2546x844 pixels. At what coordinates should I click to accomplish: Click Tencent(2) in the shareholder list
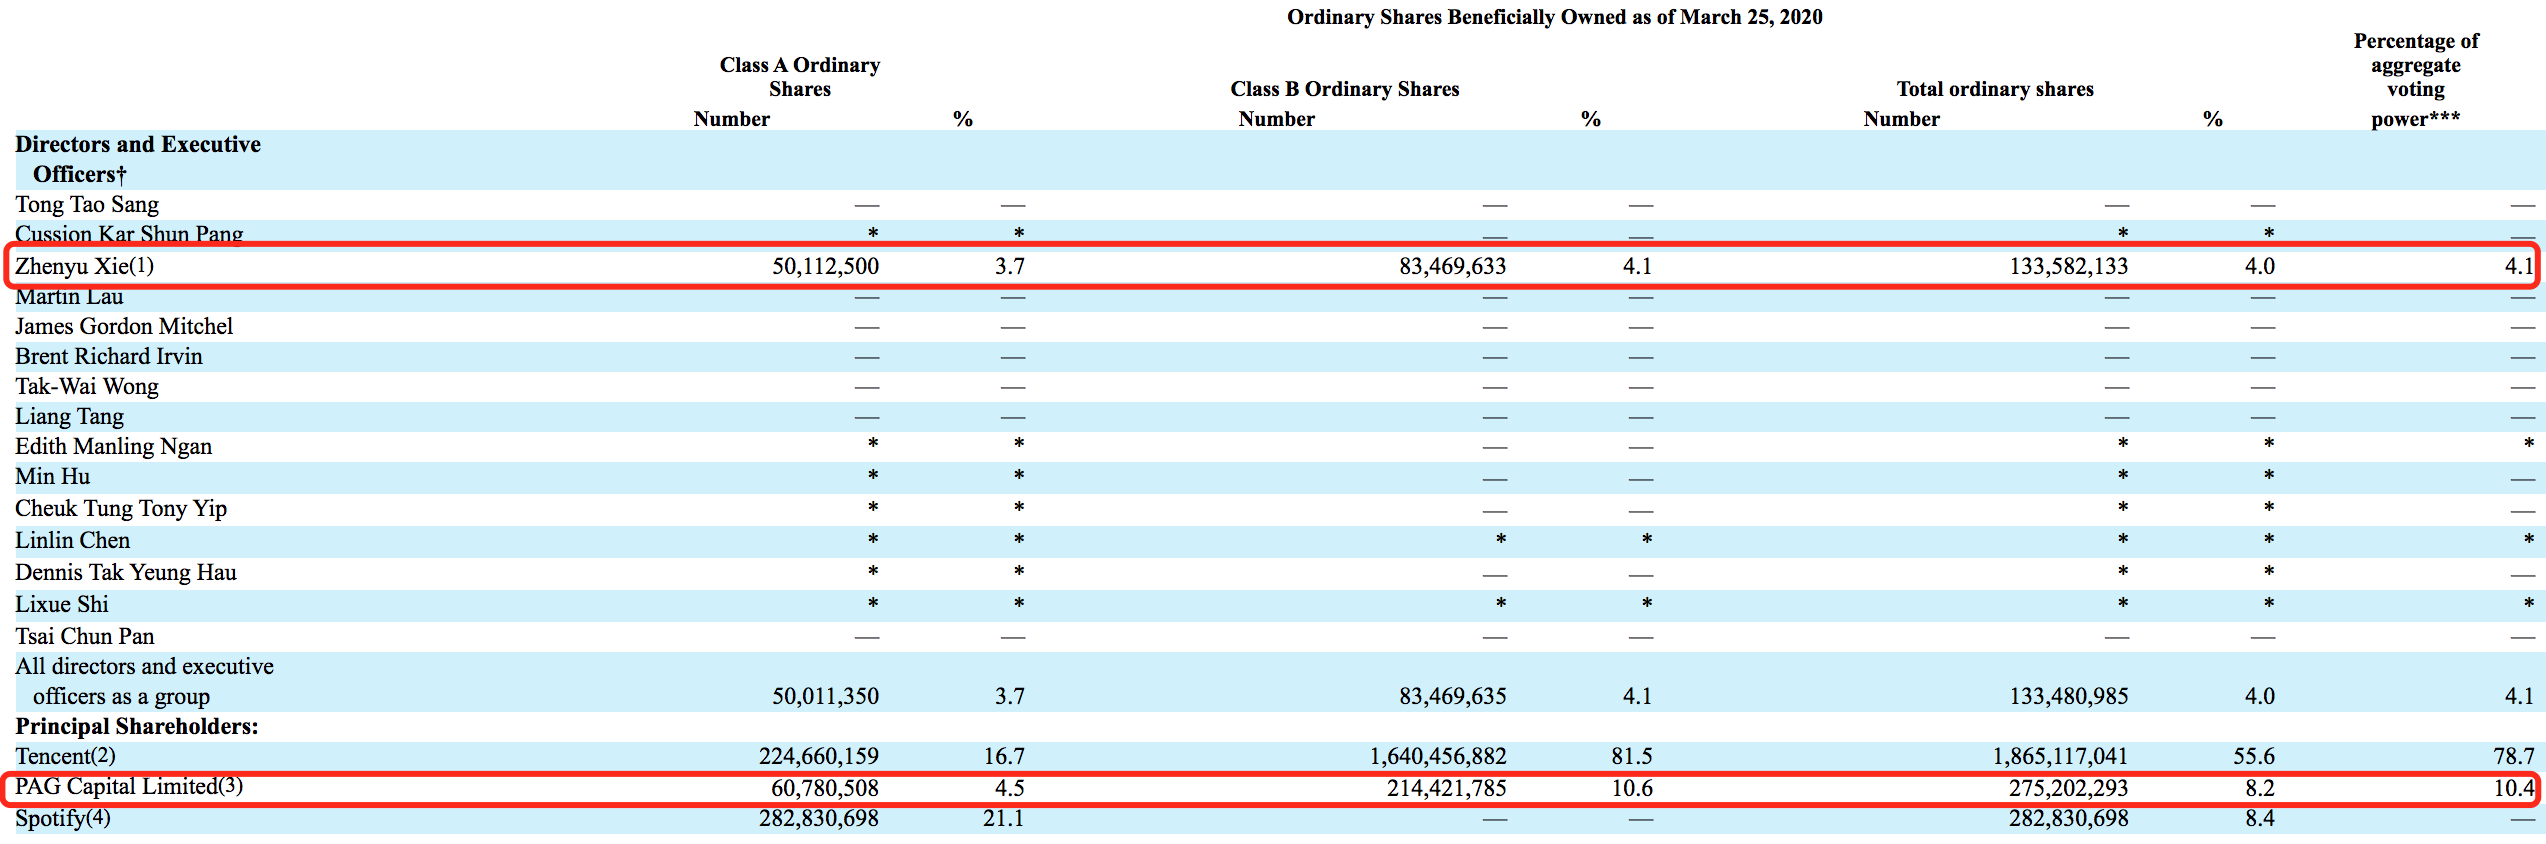(65, 756)
